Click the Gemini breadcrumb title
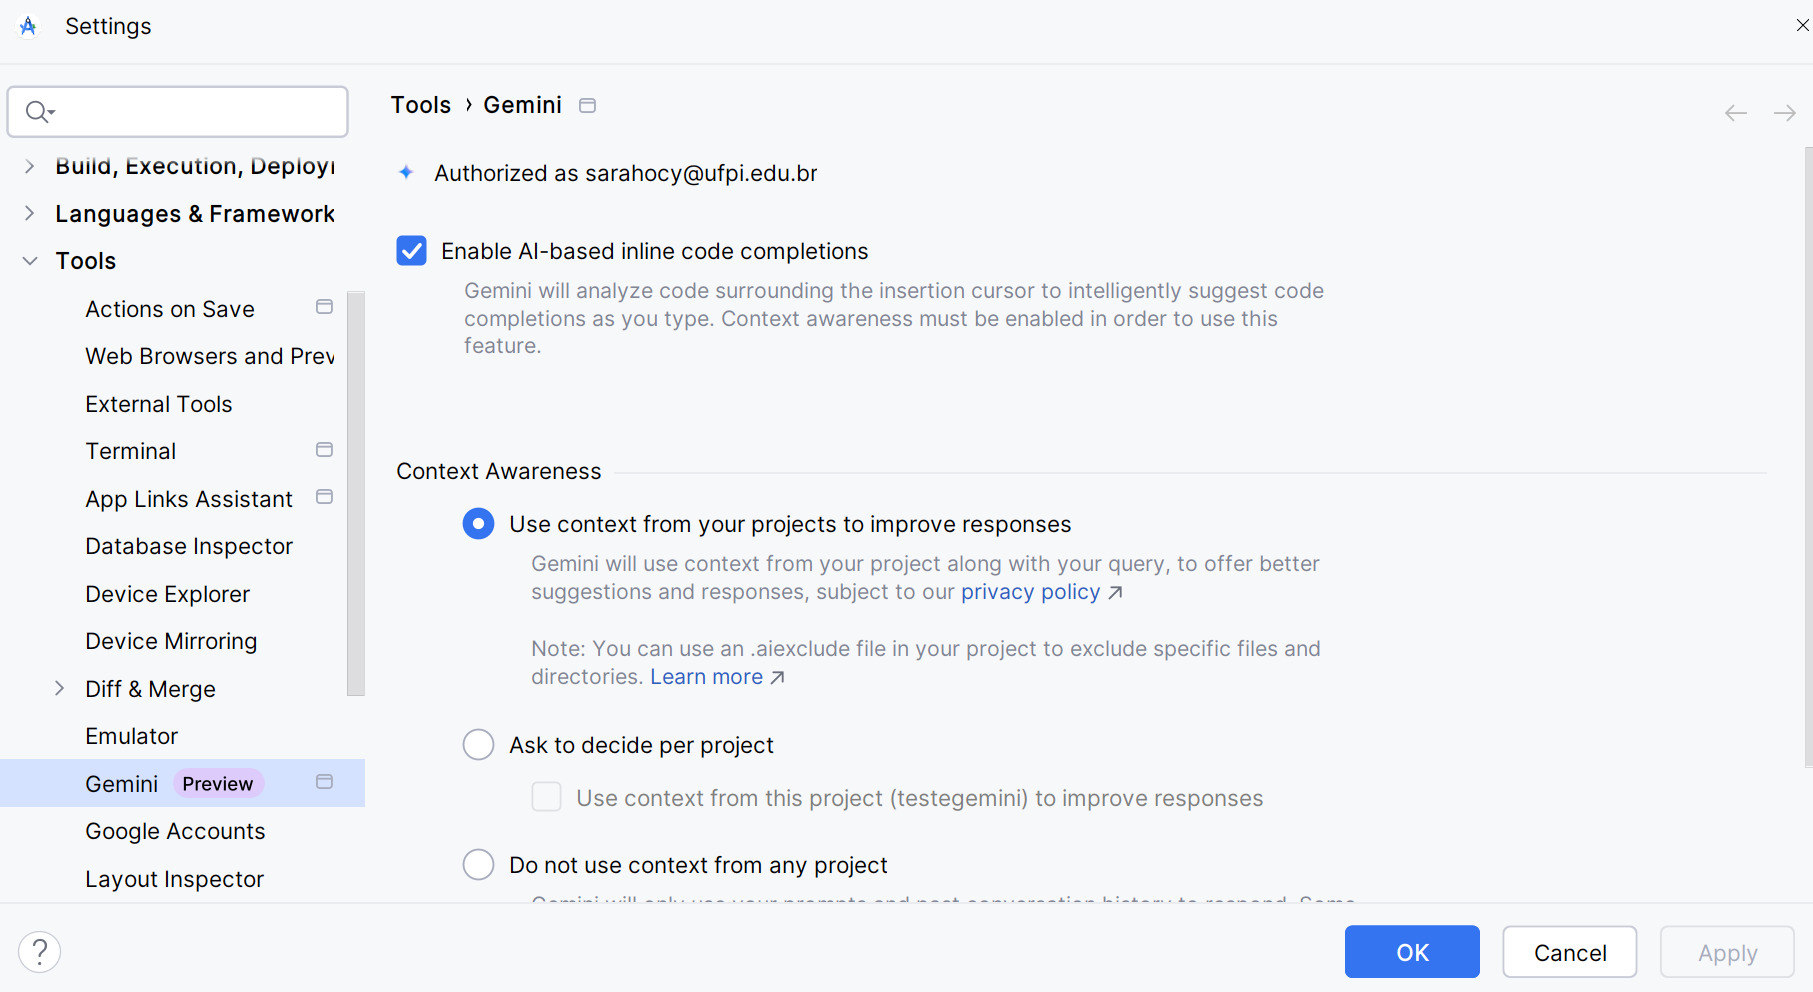This screenshot has height=992, width=1813. [x=522, y=105]
